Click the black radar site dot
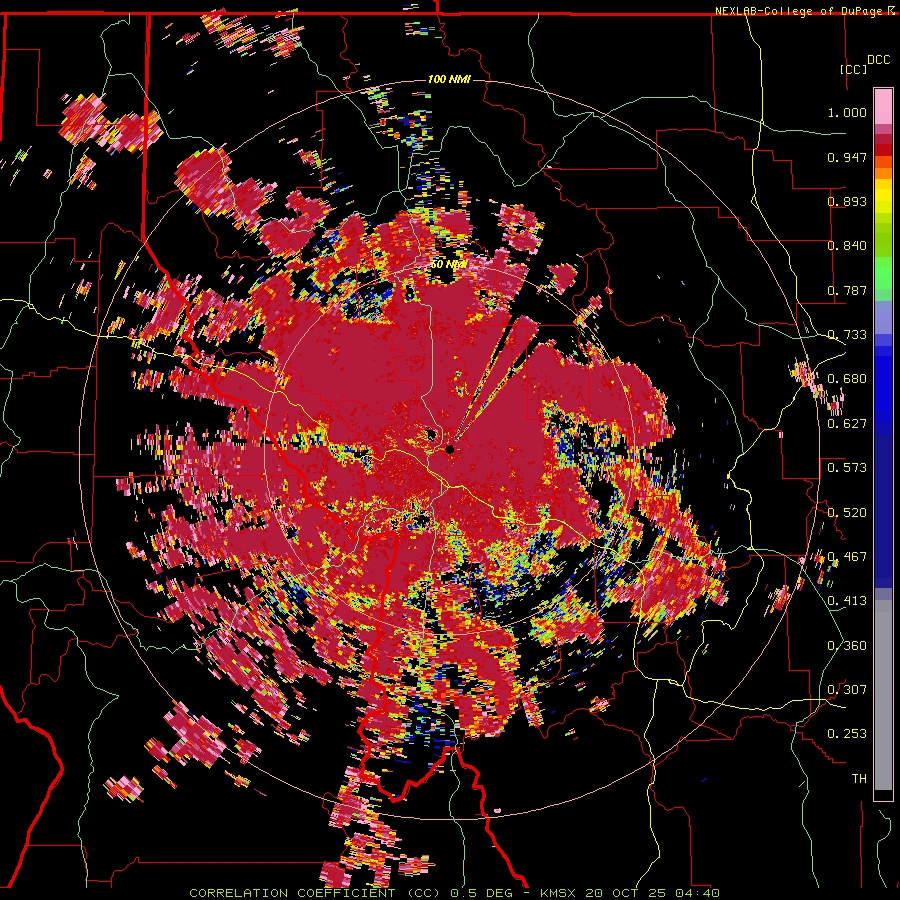Image resolution: width=900 pixels, height=900 pixels. [449, 449]
